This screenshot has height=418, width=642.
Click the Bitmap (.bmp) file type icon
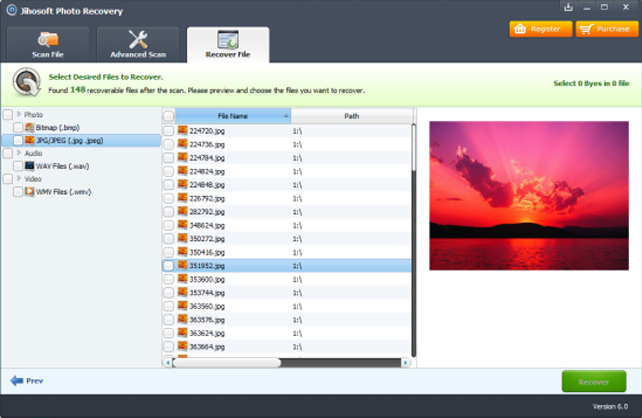point(29,128)
